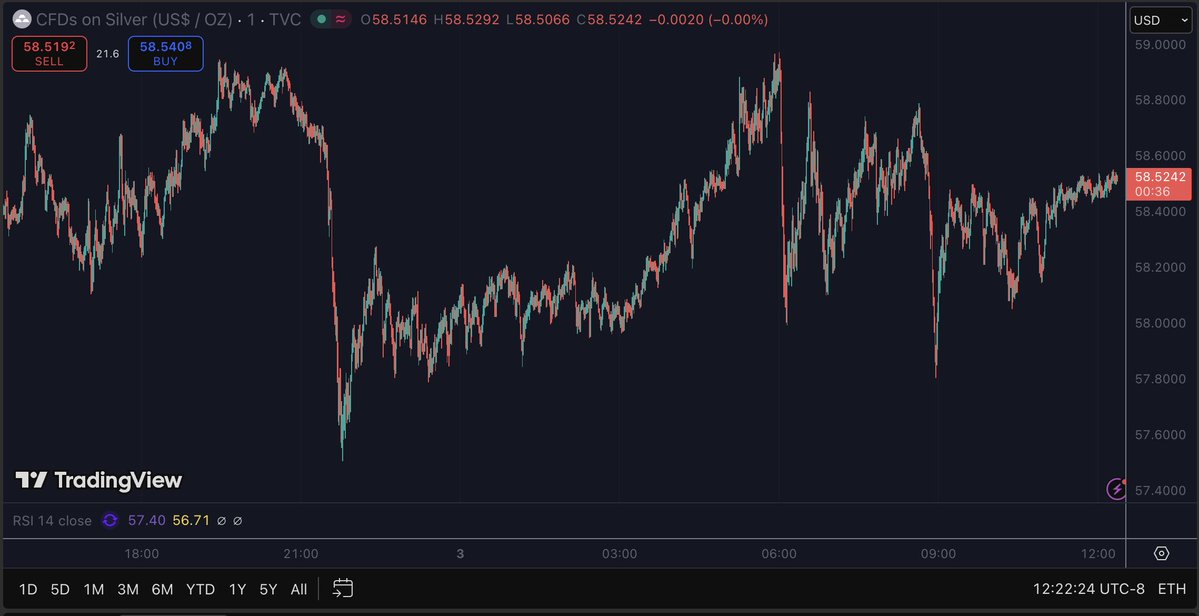
Task: Click the close value C58.5242 in header
Action: (x=609, y=20)
